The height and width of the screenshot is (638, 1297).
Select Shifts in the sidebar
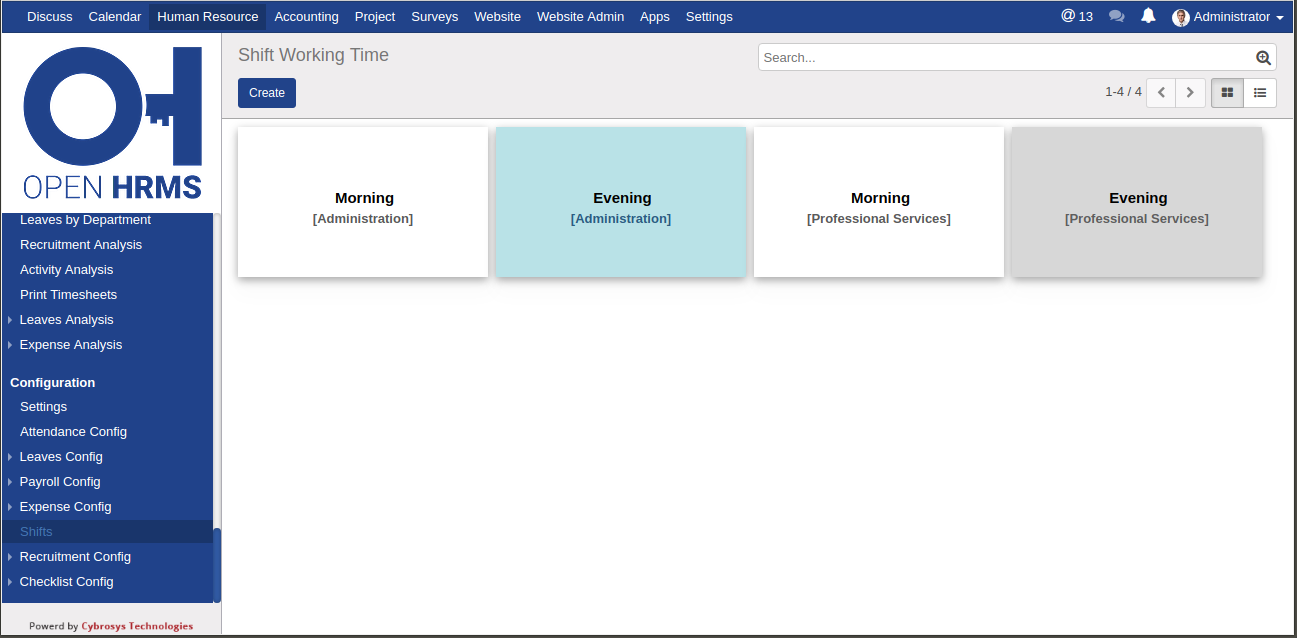(107, 532)
